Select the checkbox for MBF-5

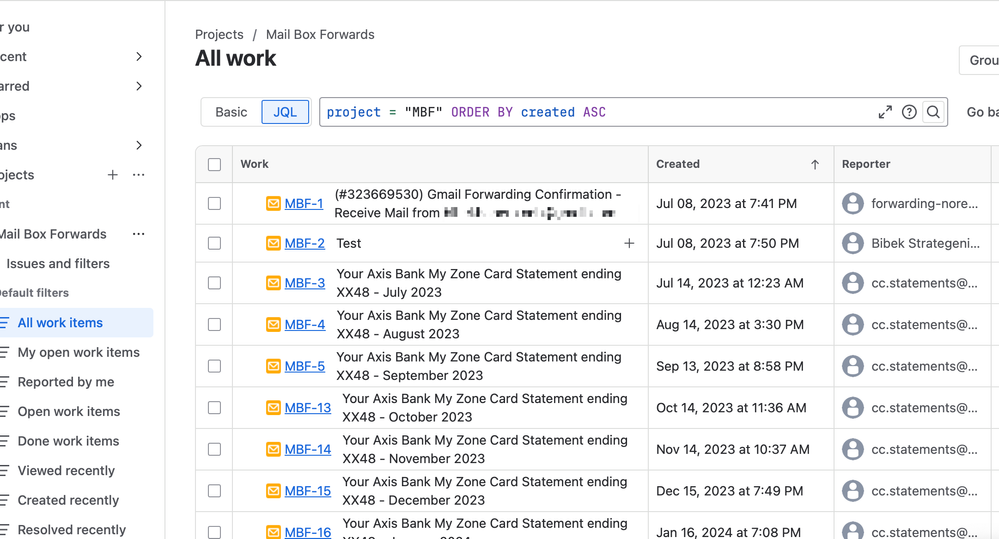[x=215, y=366]
